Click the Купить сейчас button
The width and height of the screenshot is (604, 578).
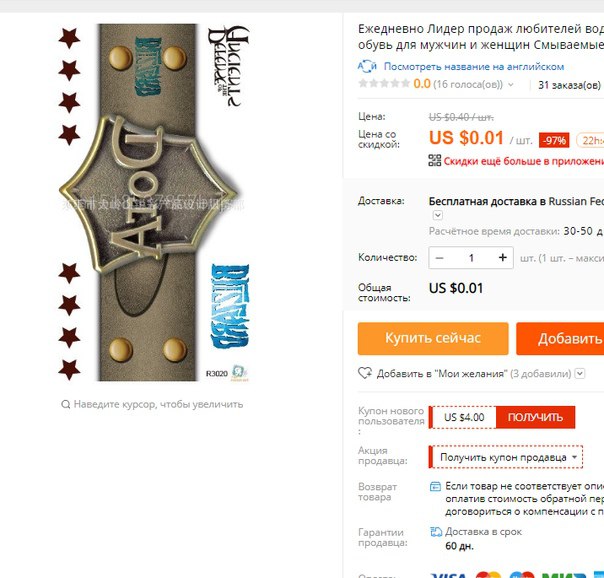(433, 338)
